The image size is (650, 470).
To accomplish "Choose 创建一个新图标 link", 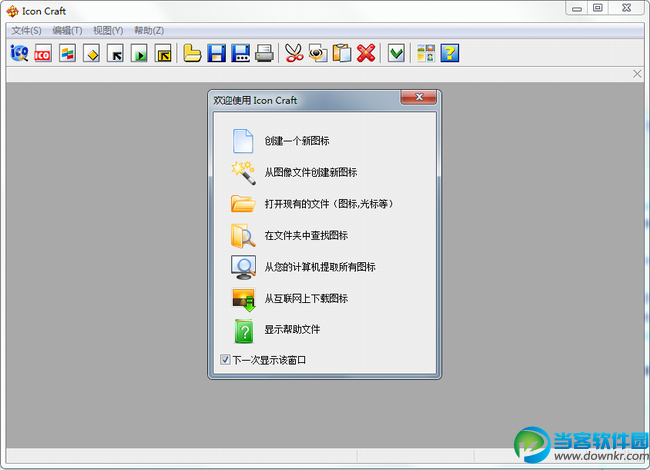I will [297, 141].
